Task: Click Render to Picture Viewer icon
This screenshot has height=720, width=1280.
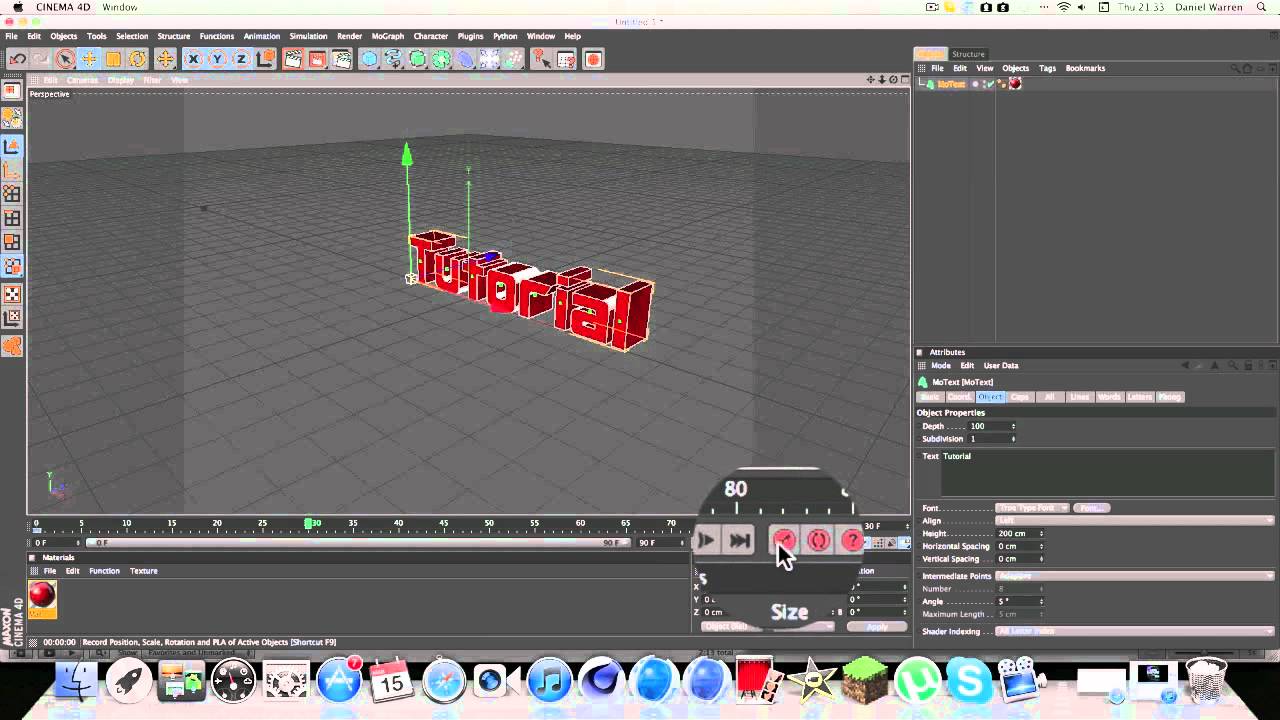Action: (x=317, y=59)
